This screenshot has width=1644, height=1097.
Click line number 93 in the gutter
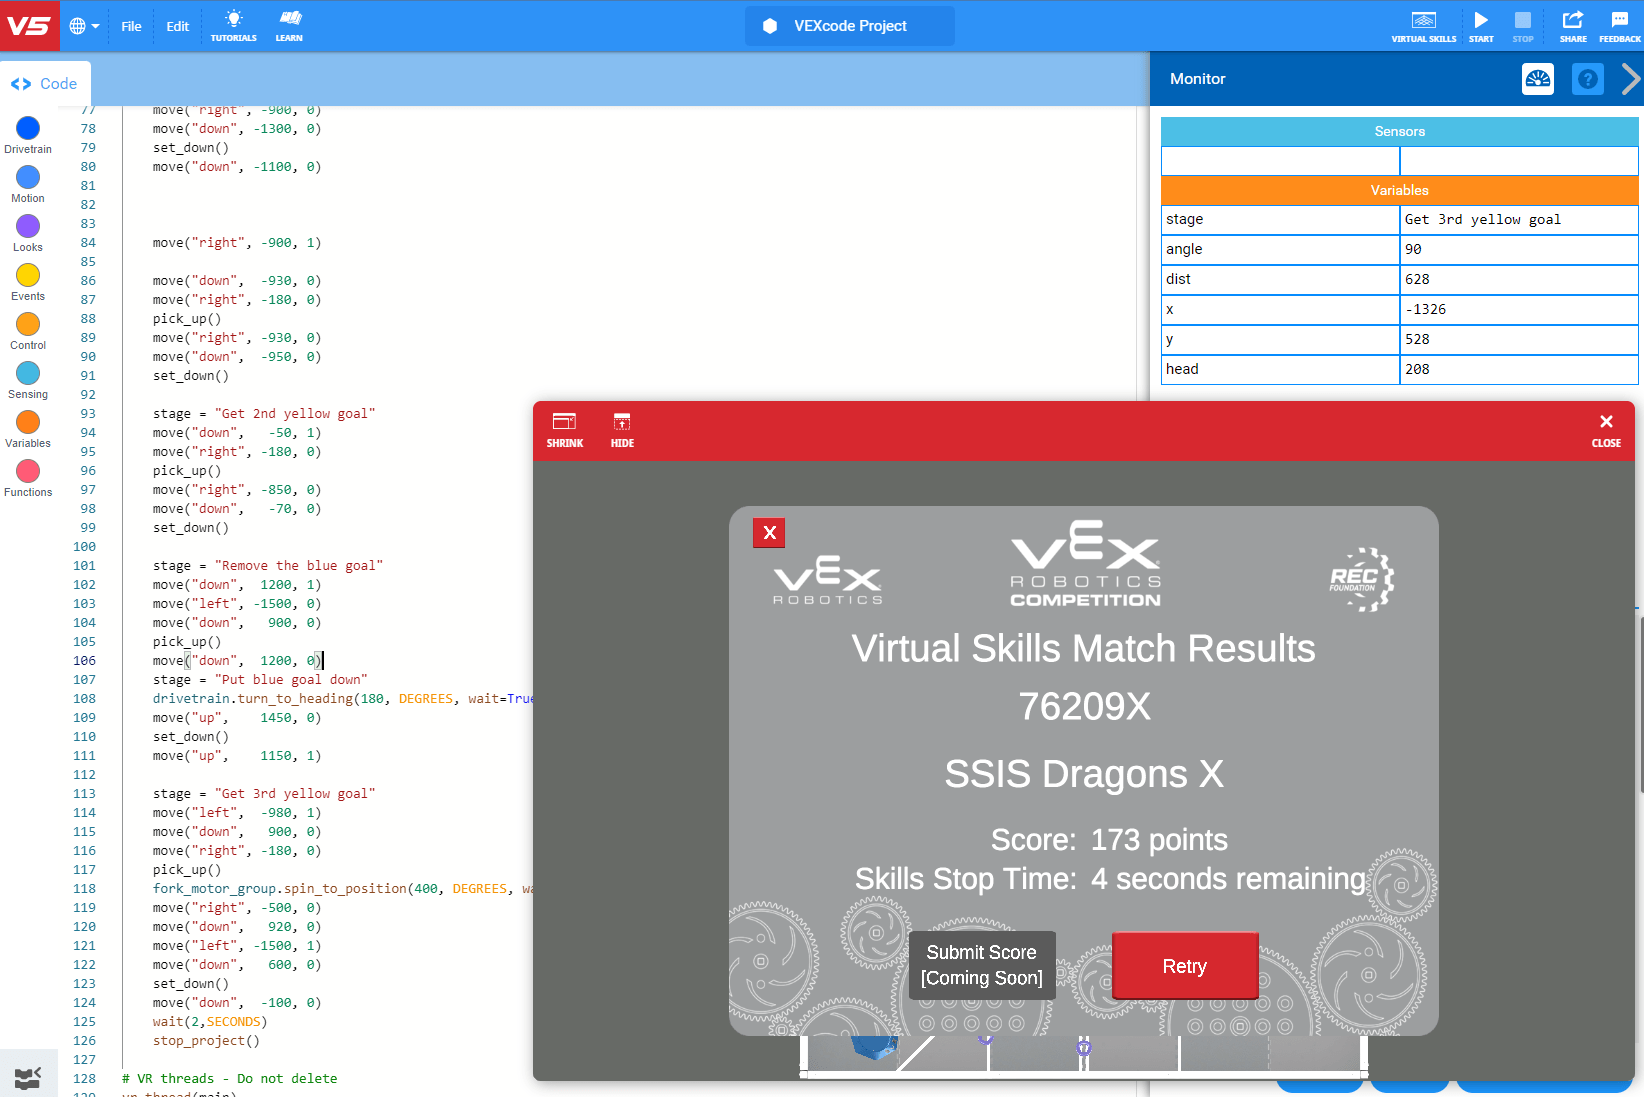point(88,414)
